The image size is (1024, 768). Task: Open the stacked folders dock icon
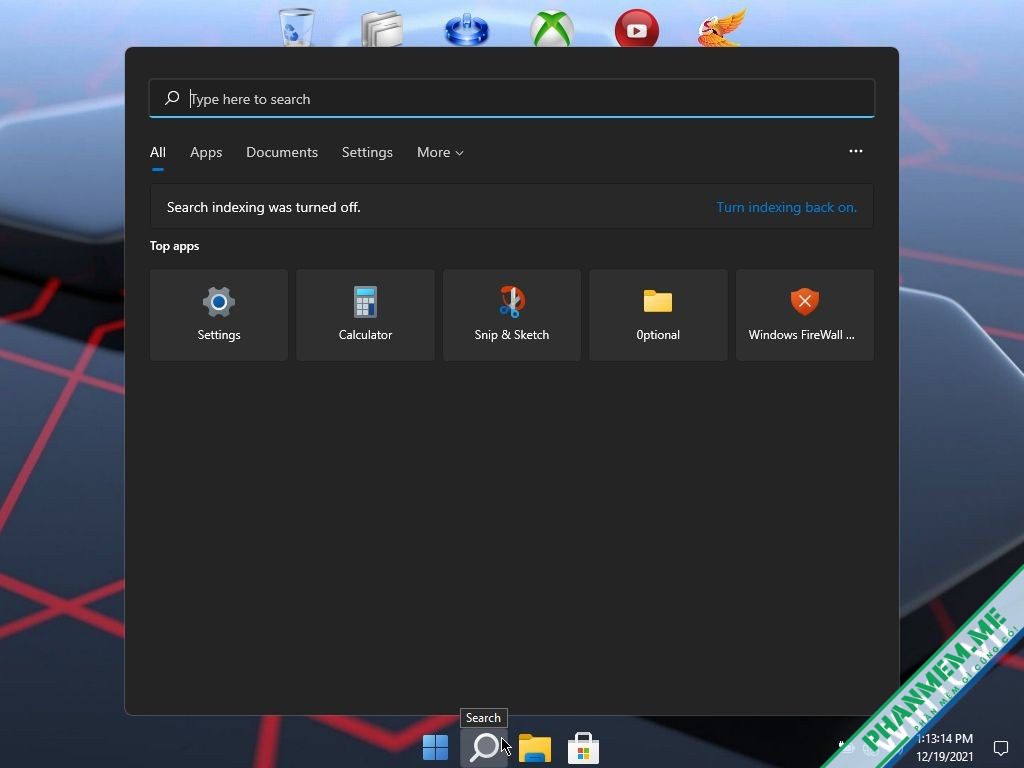(x=382, y=29)
